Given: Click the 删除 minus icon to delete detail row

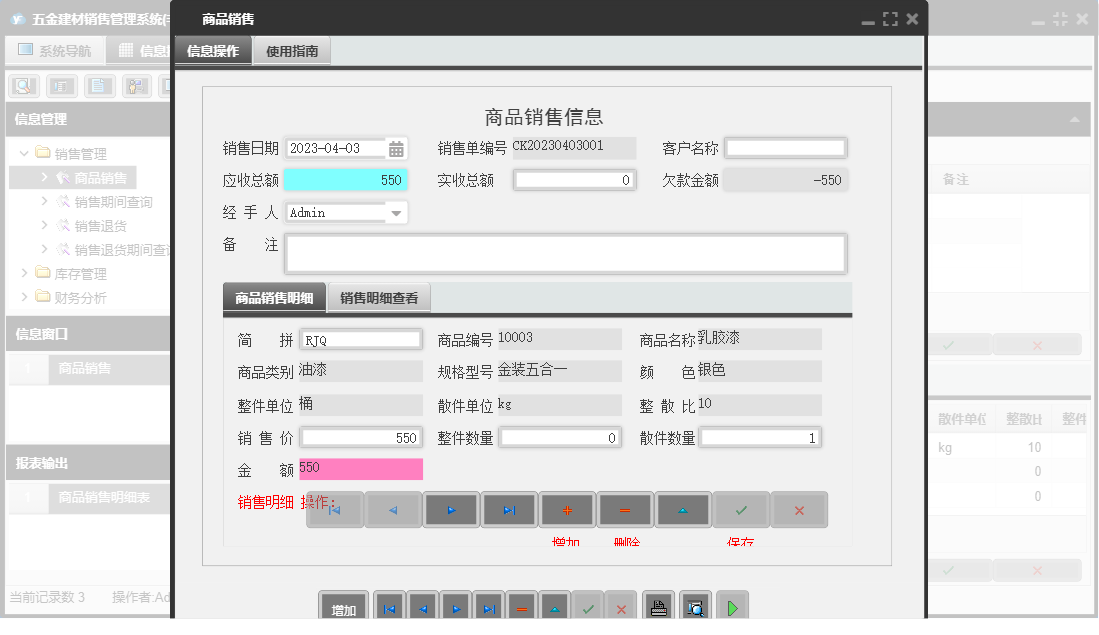Looking at the screenshot, I should (624, 509).
